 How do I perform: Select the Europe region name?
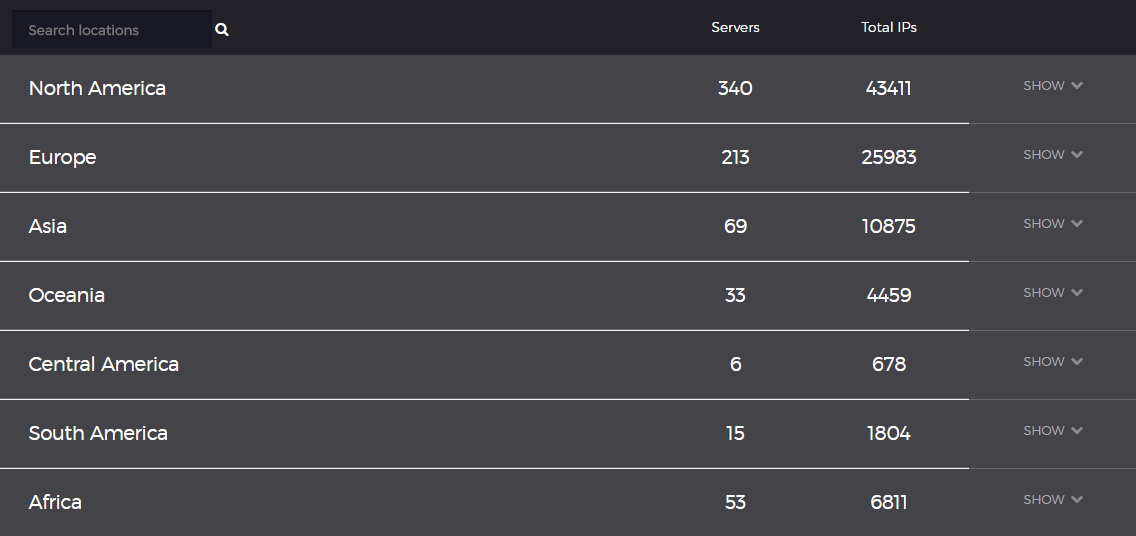coord(62,157)
